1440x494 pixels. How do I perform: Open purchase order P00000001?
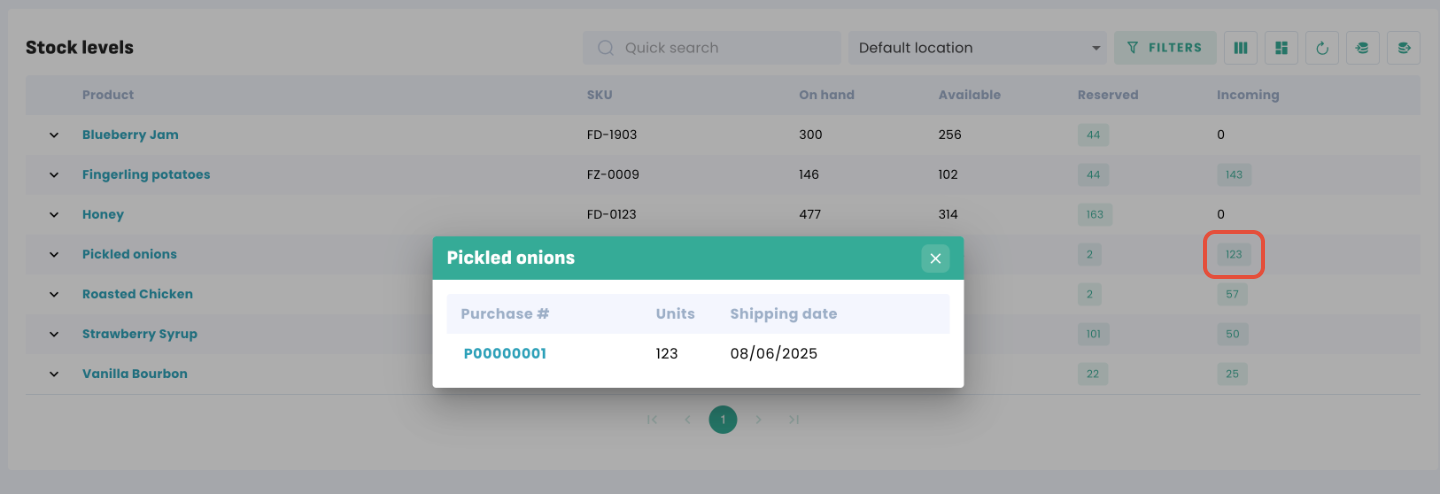click(x=505, y=353)
